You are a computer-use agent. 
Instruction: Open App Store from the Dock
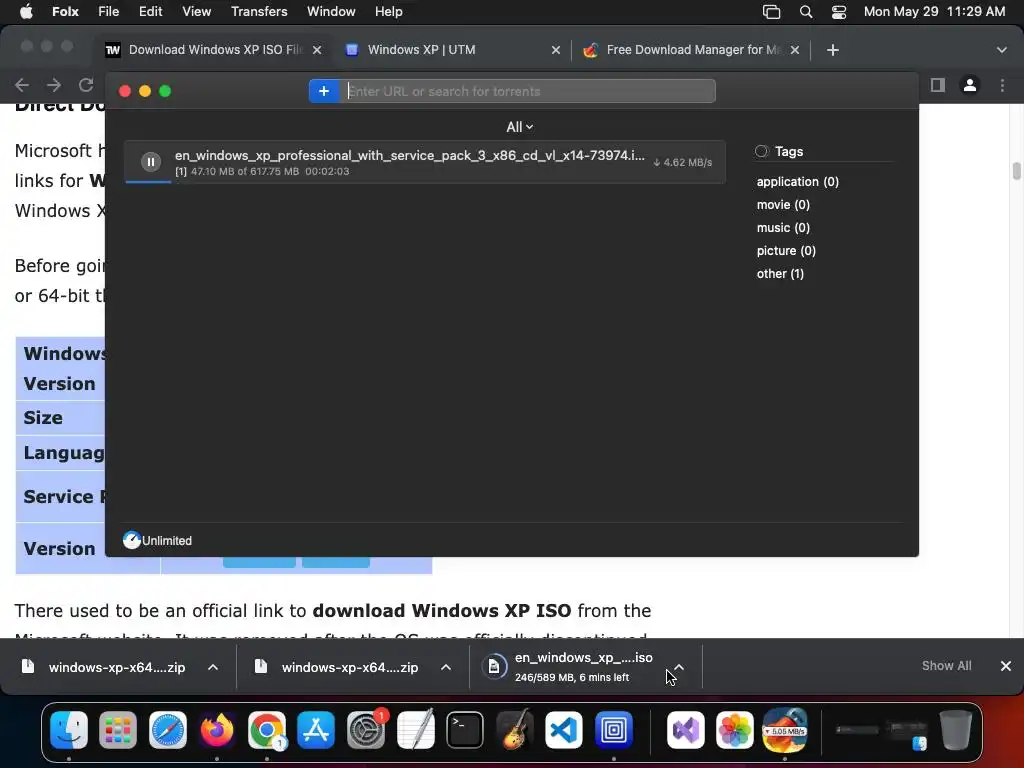(x=316, y=729)
